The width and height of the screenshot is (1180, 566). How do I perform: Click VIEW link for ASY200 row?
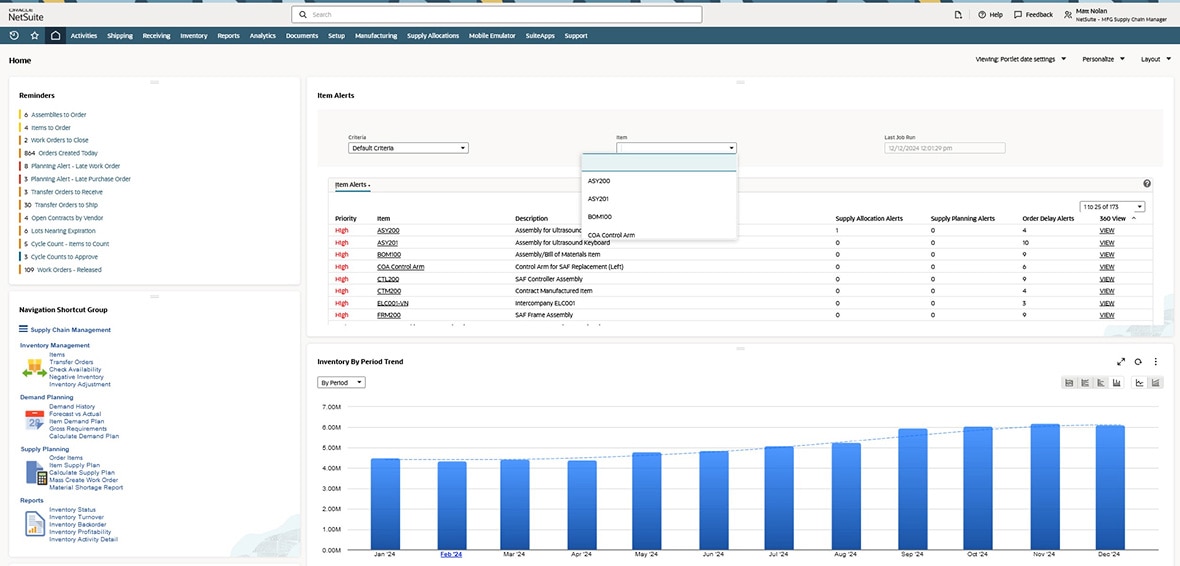point(1106,230)
